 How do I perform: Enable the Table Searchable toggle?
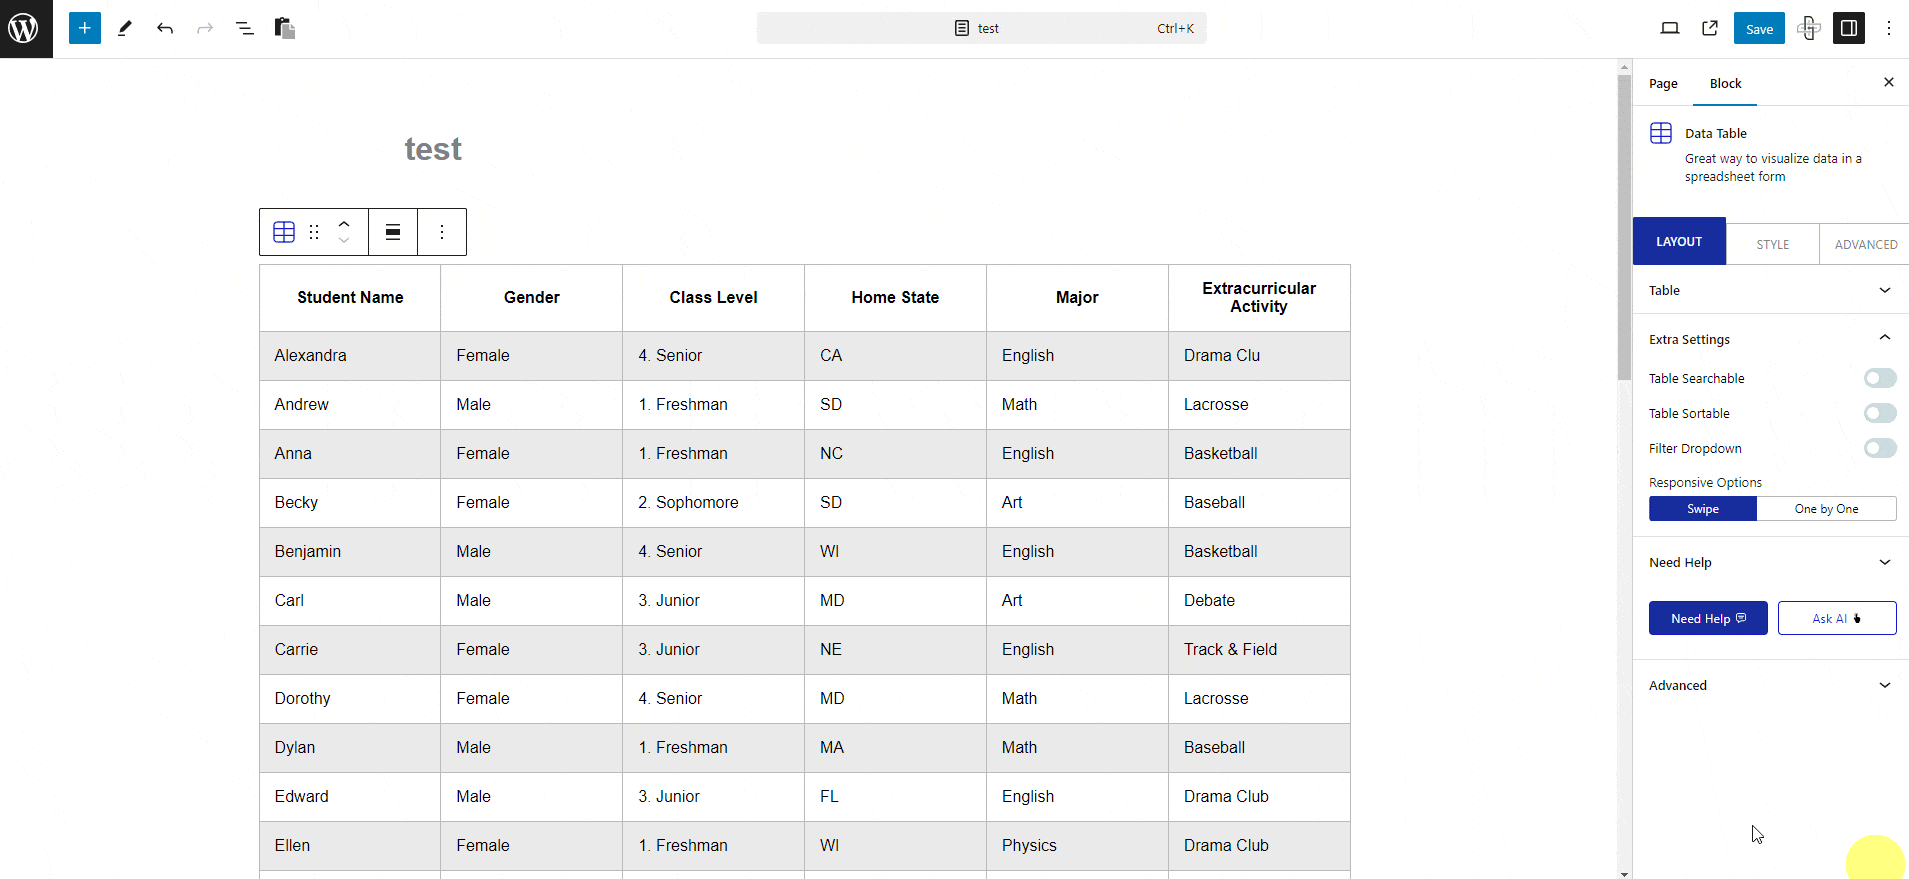(1880, 378)
